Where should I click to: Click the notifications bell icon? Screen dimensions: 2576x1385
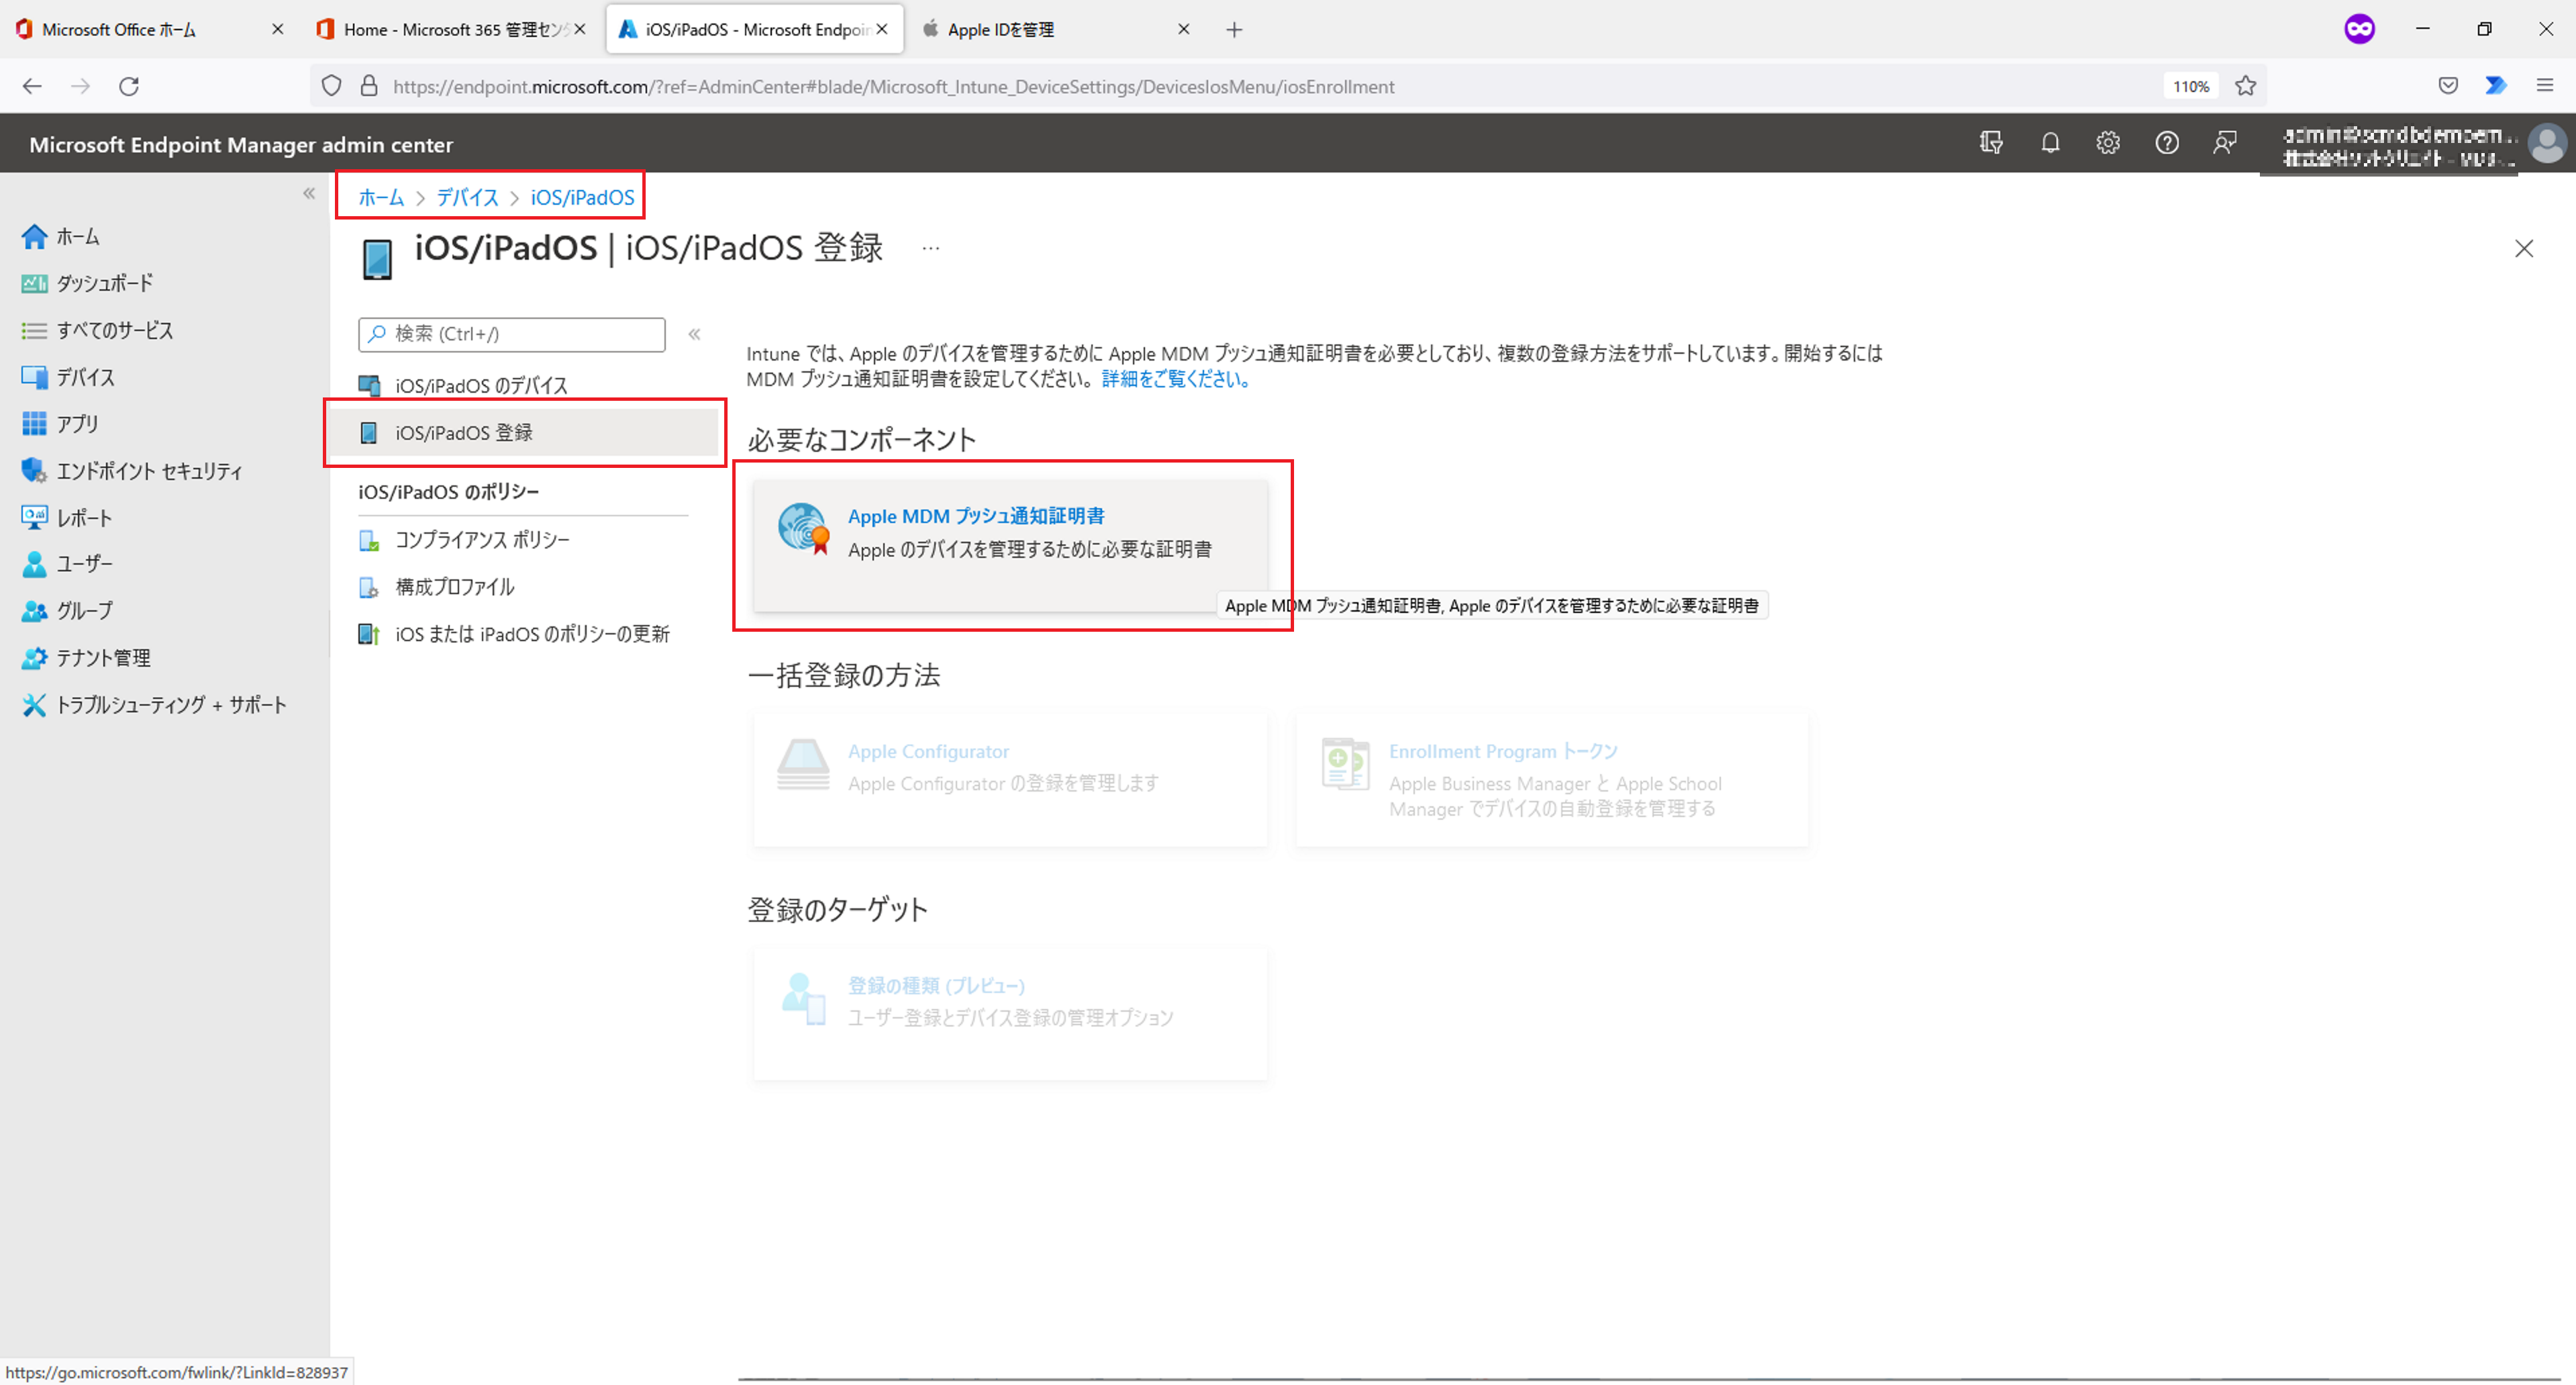2050,143
